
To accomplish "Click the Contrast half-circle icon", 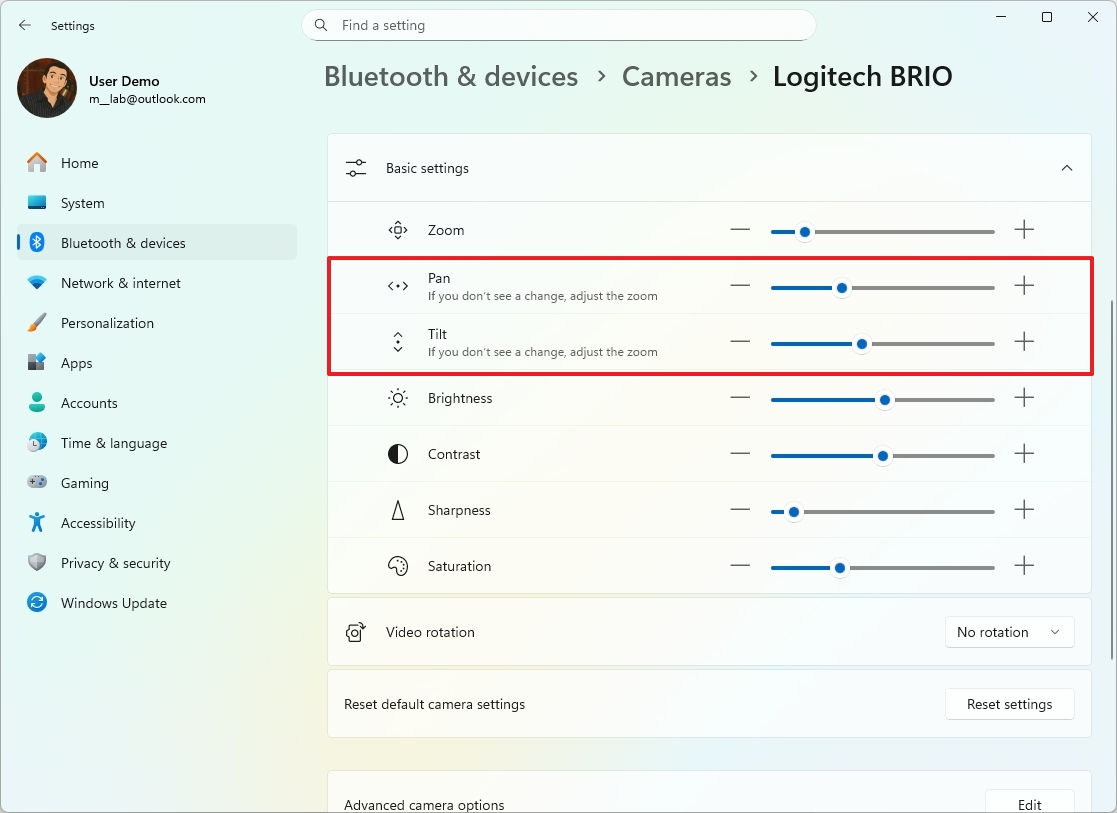I will point(397,454).
